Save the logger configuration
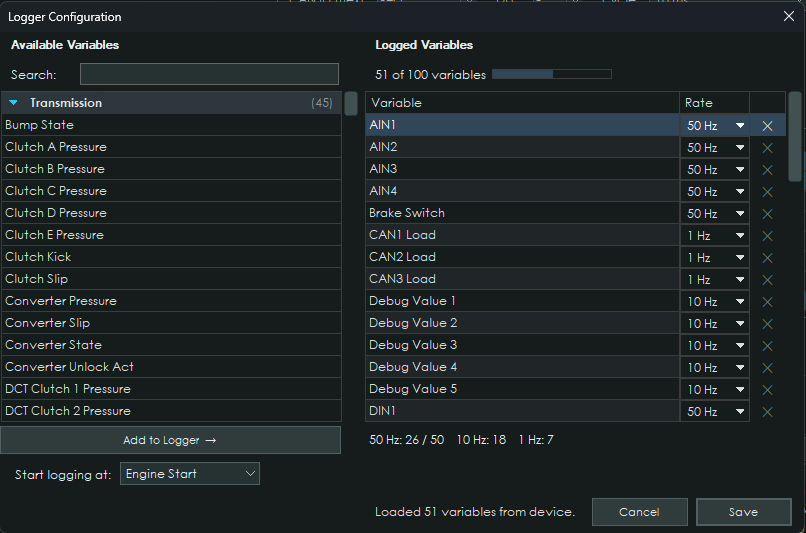Viewport: 806px width, 533px height. click(x=743, y=512)
